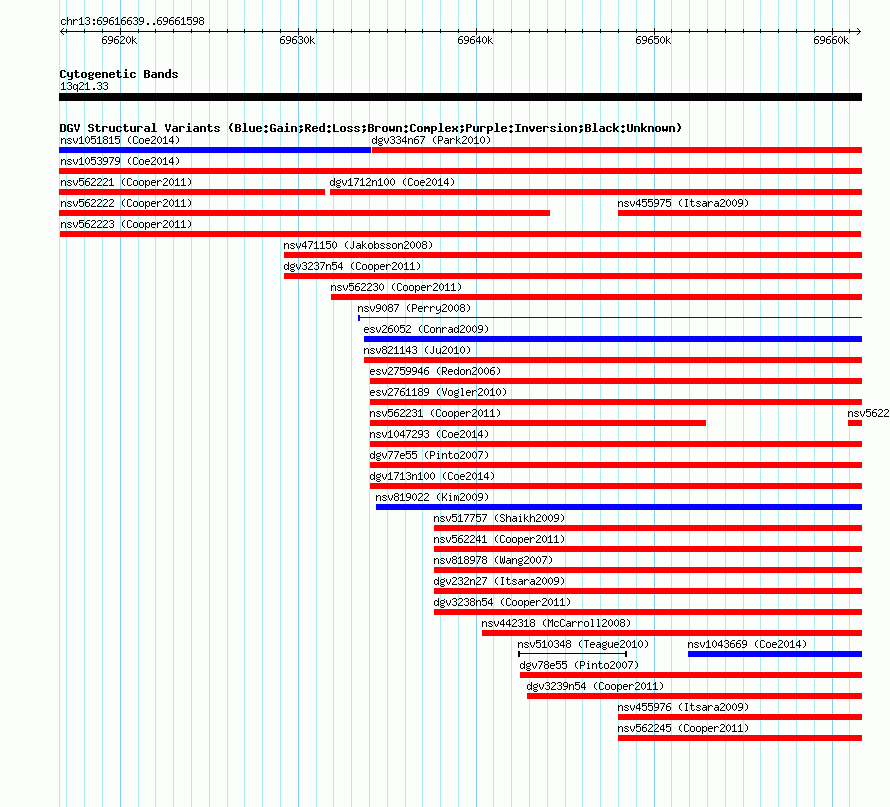Click the black line glyph of nsv510348
Image resolution: width=890 pixels, height=807 pixels.
coord(572,654)
